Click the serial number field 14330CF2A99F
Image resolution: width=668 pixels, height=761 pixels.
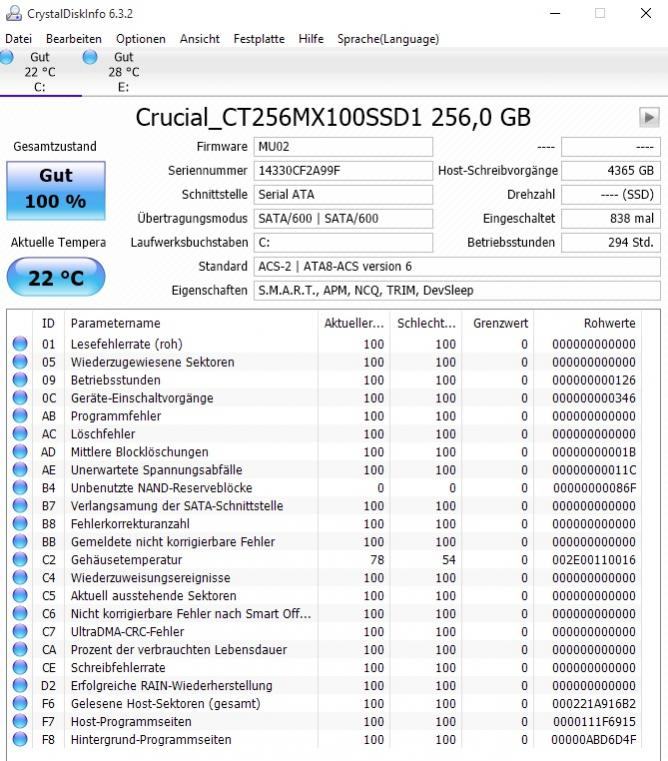click(343, 170)
